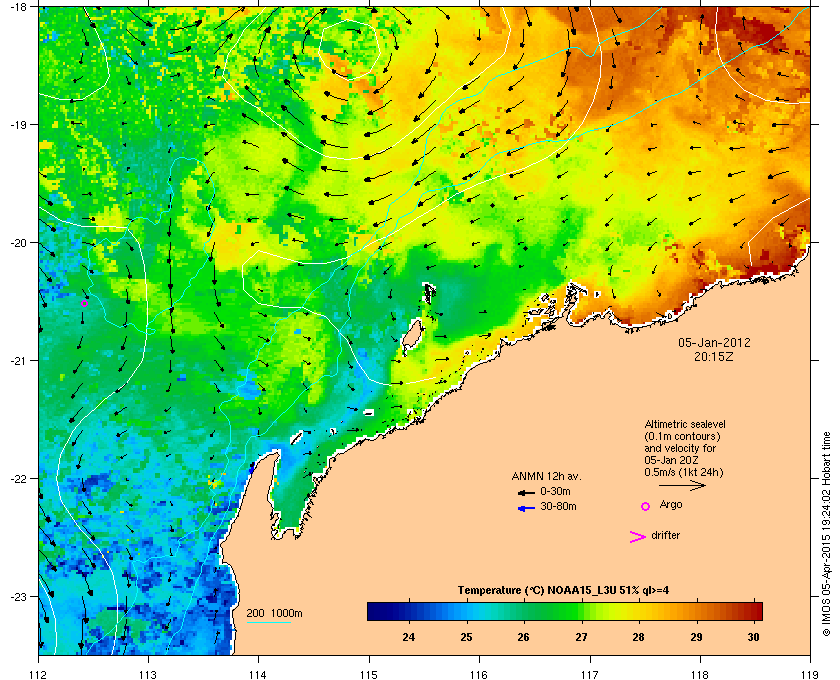This screenshot has height=680, width=840.
Task: Click the '29' colorbar tick label
Action: (x=696, y=637)
